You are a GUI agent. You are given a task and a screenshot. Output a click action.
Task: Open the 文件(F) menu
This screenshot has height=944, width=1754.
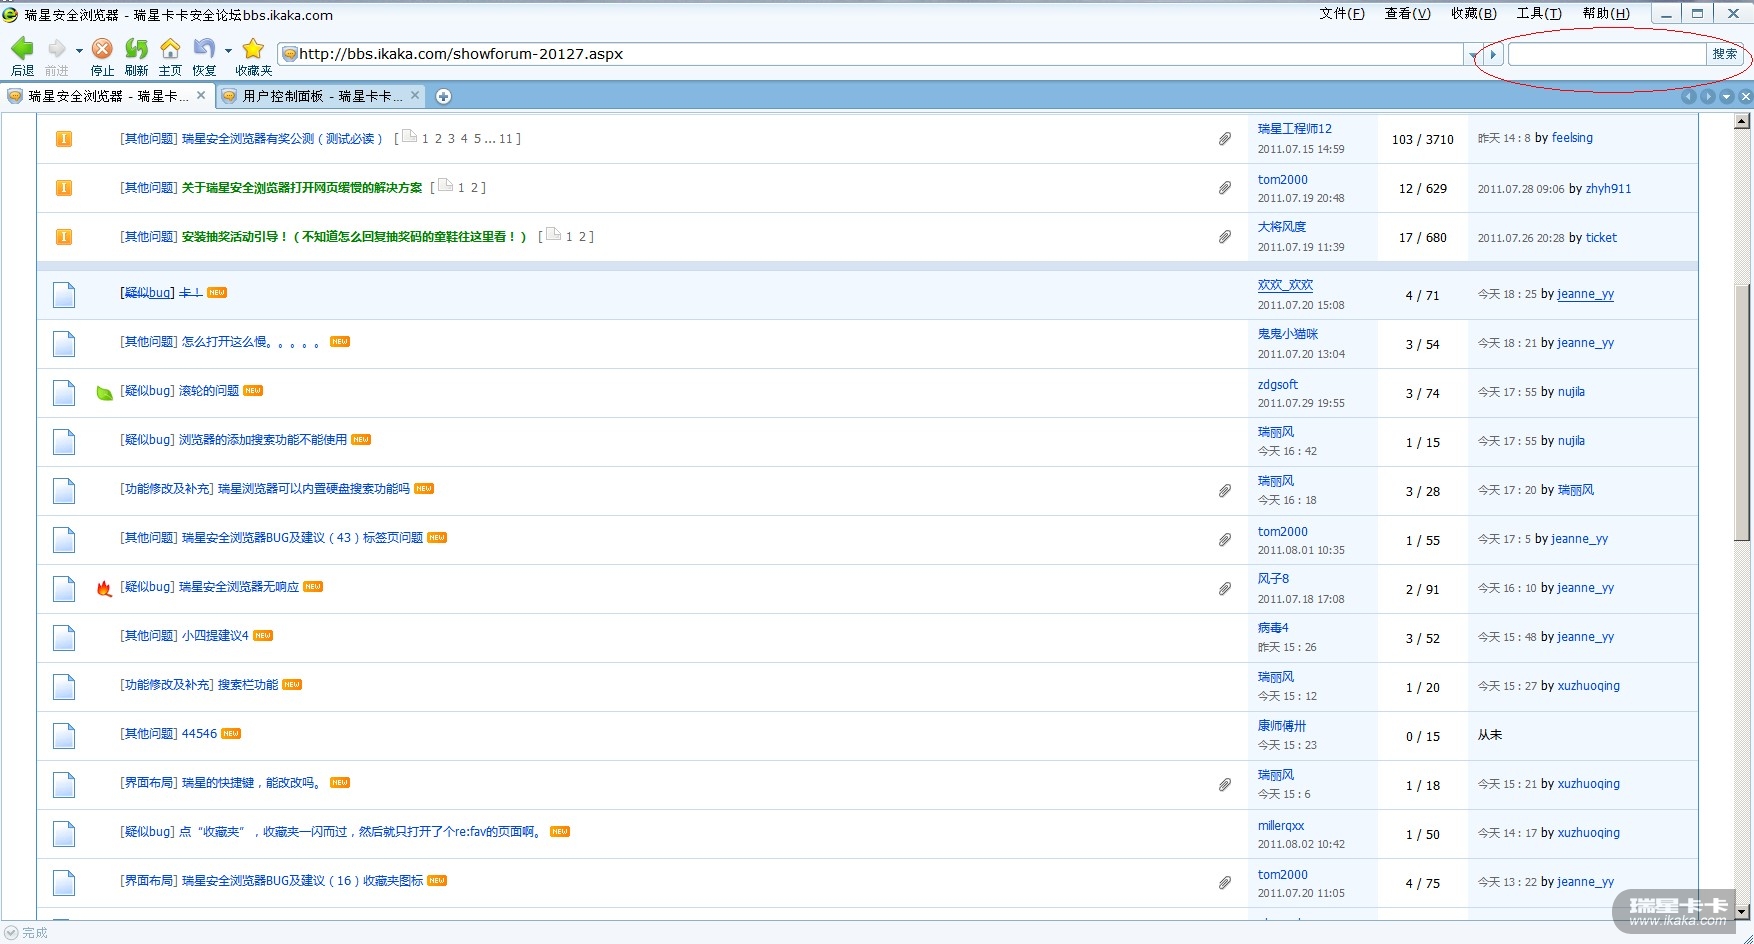(x=1342, y=13)
